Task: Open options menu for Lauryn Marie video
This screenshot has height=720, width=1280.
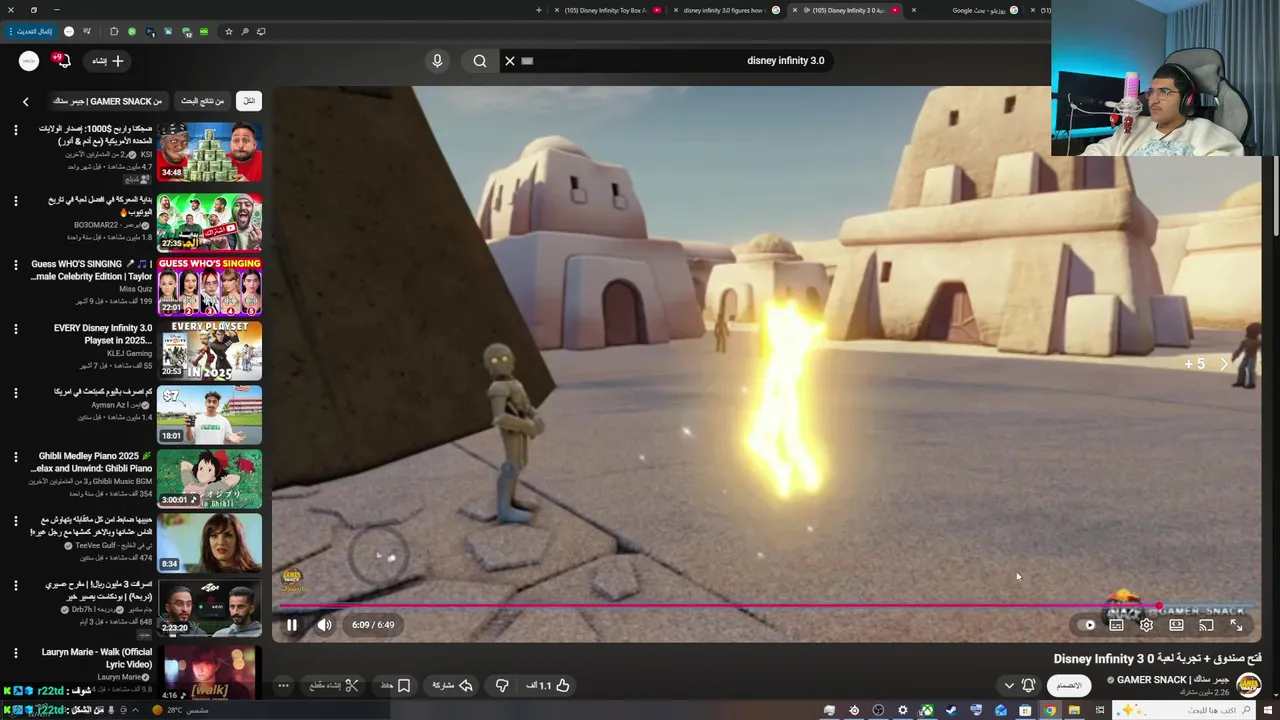Action: pyautogui.click(x=15, y=653)
